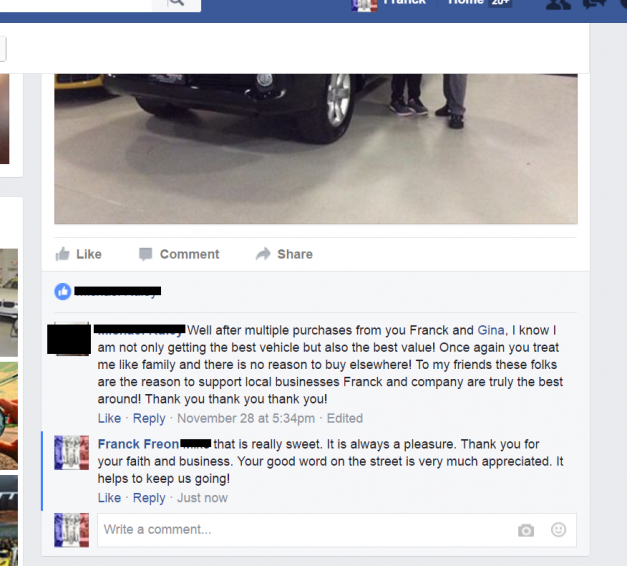
Task: Open messages icon in top bar
Action: pyautogui.click(x=594, y=4)
